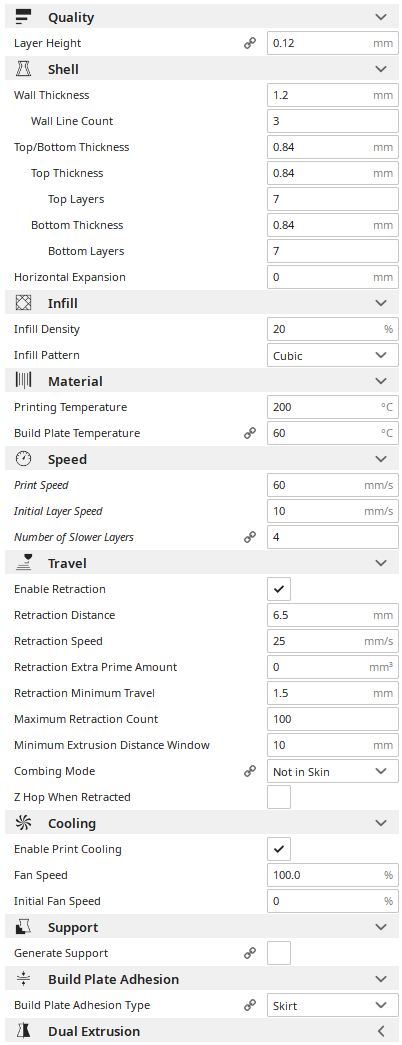Open the Build Plate Adhesion Type dropdown
Image resolution: width=402 pixels, height=1045 pixels.
click(333, 1005)
